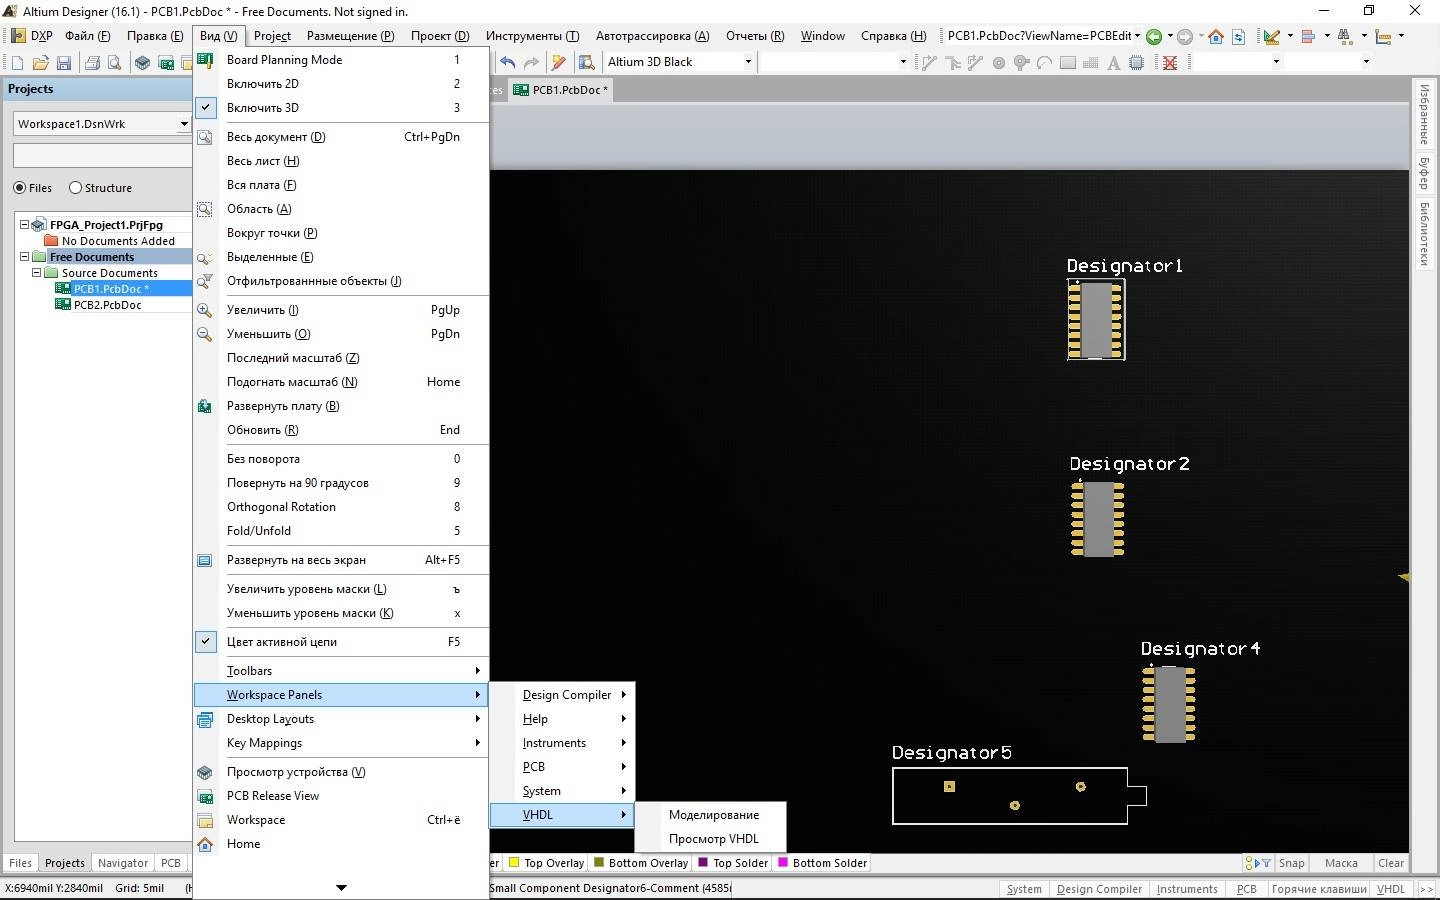Open the PCB1.PcbDoc?ViewName address dropdown
The height and width of the screenshot is (900, 1440).
1137,36
